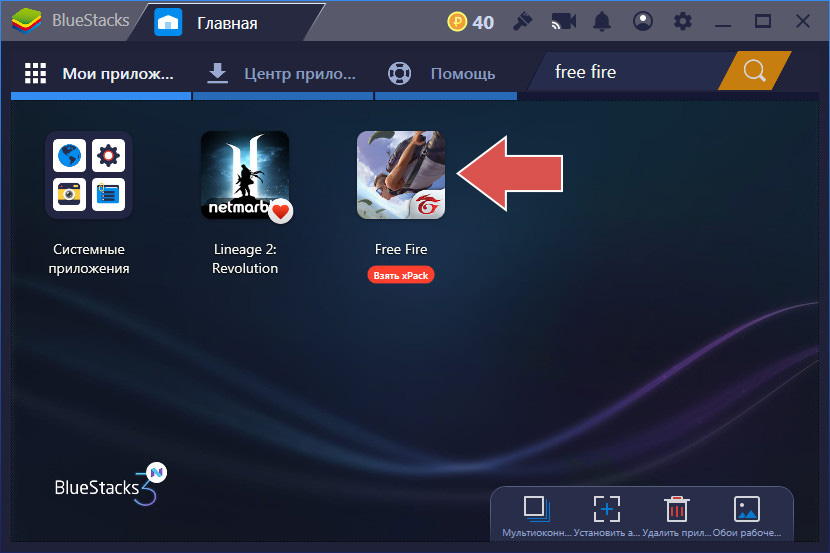Switch to Мои приложения tab
830x553 pixels.
coord(101,74)
